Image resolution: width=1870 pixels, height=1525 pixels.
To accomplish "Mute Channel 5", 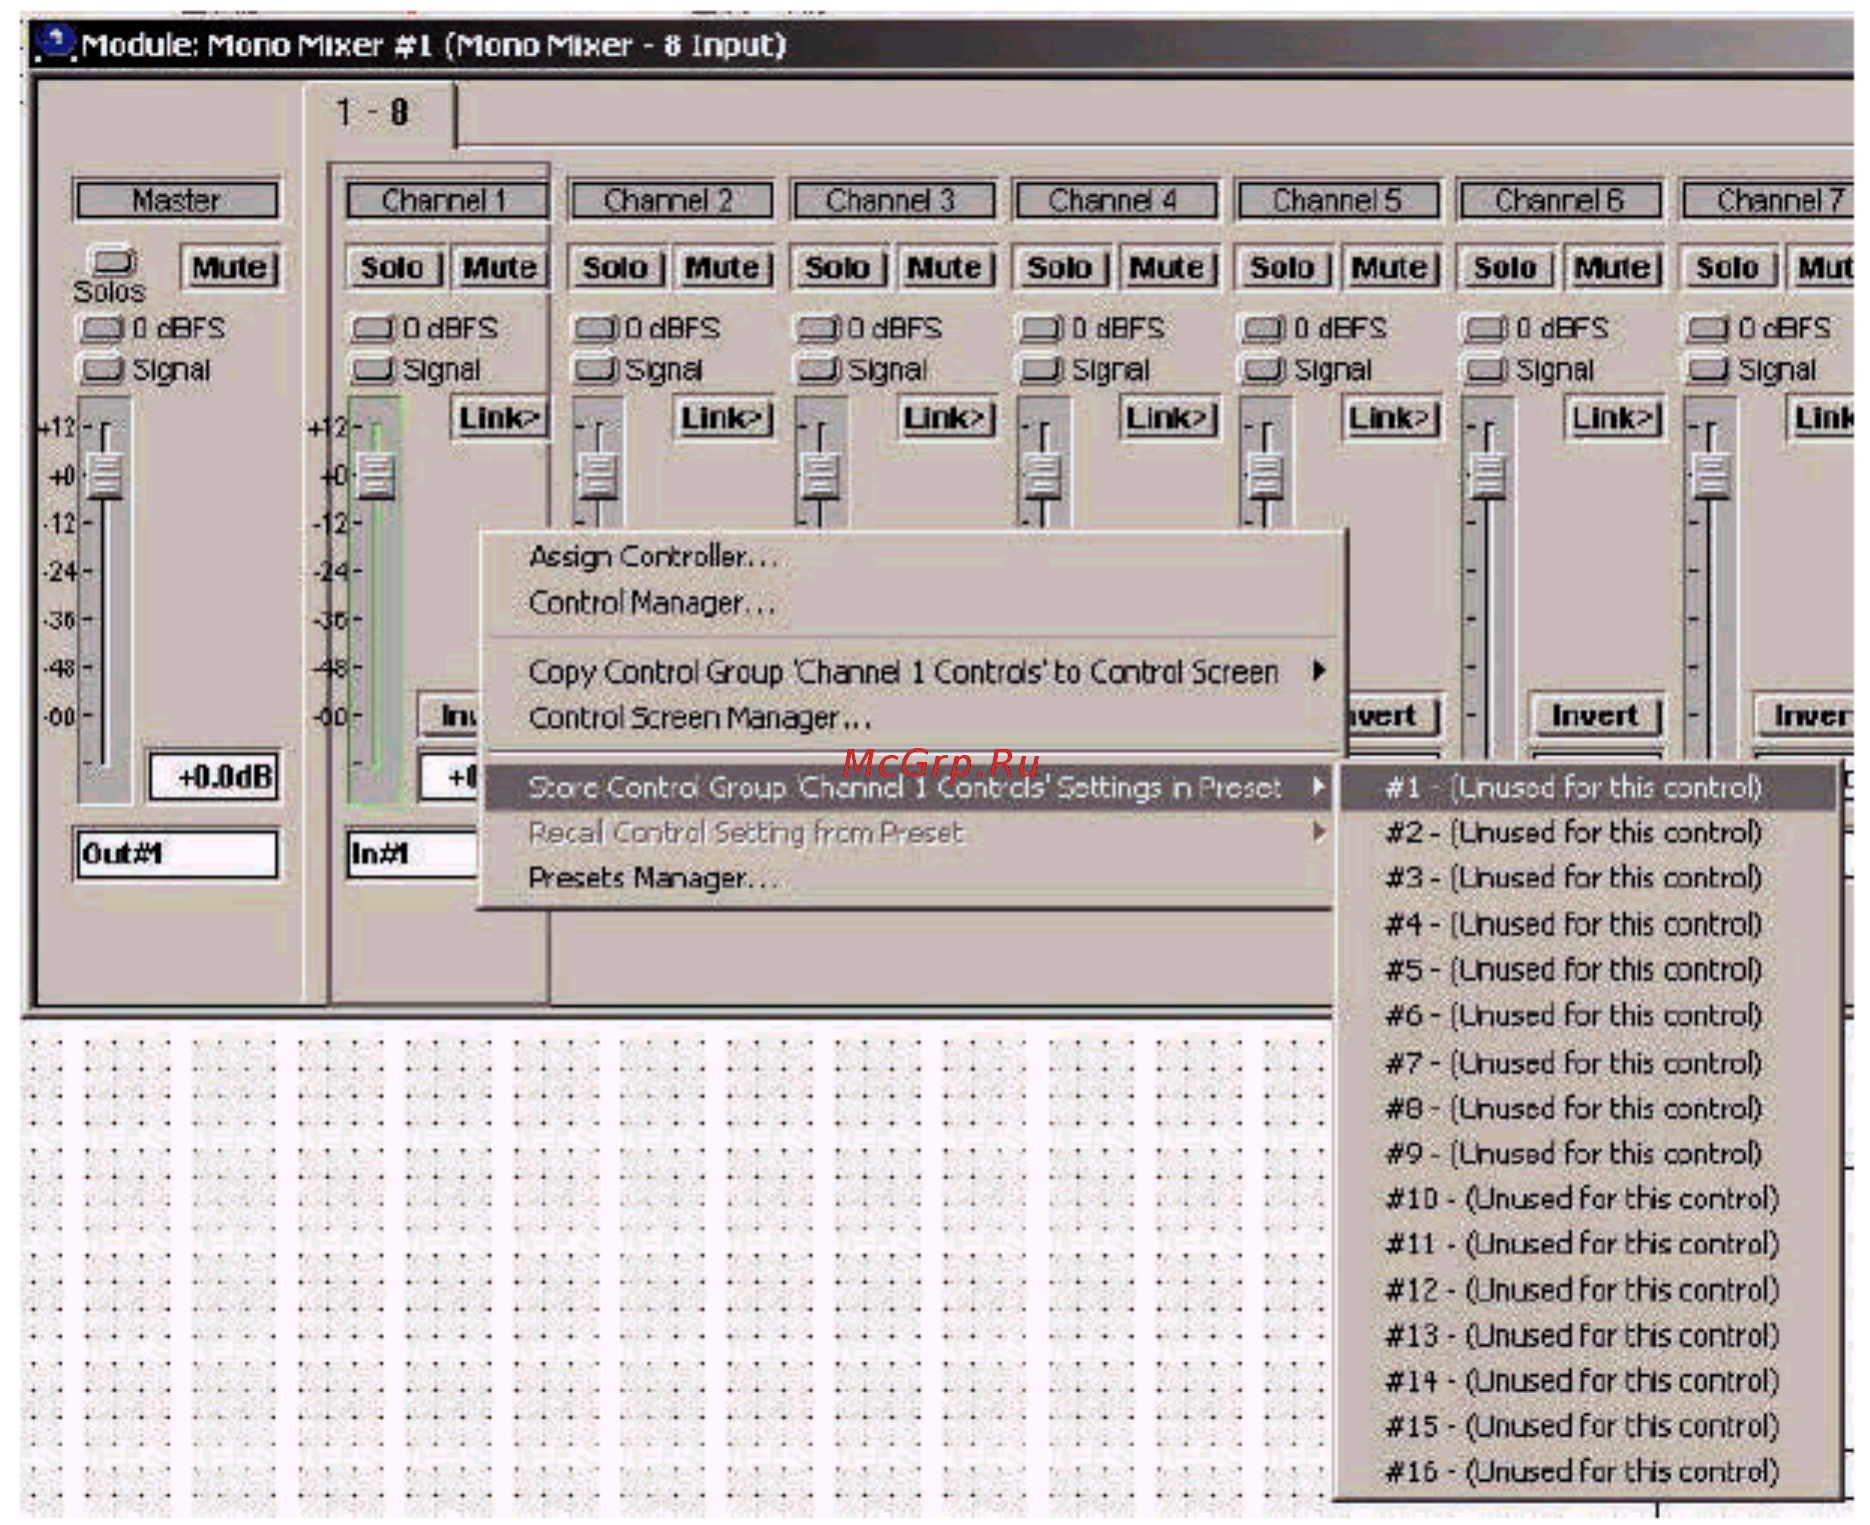I will click(1391, 268).
